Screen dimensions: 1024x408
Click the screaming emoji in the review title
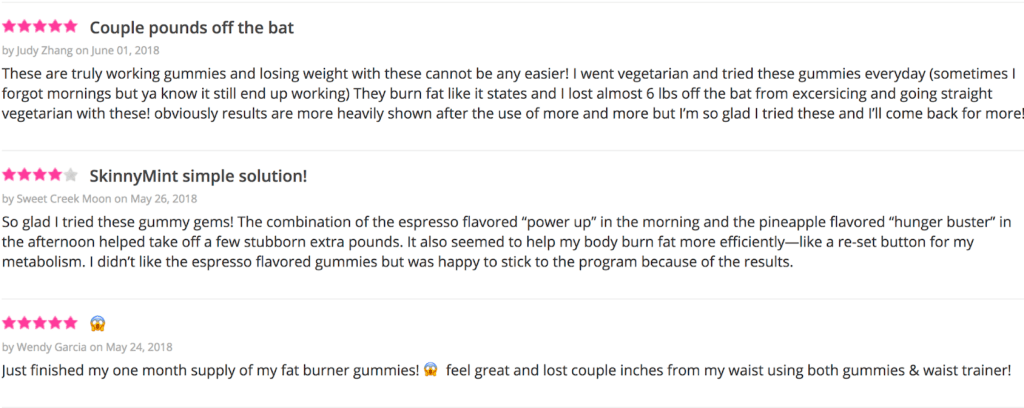click(x=98, y=323)
